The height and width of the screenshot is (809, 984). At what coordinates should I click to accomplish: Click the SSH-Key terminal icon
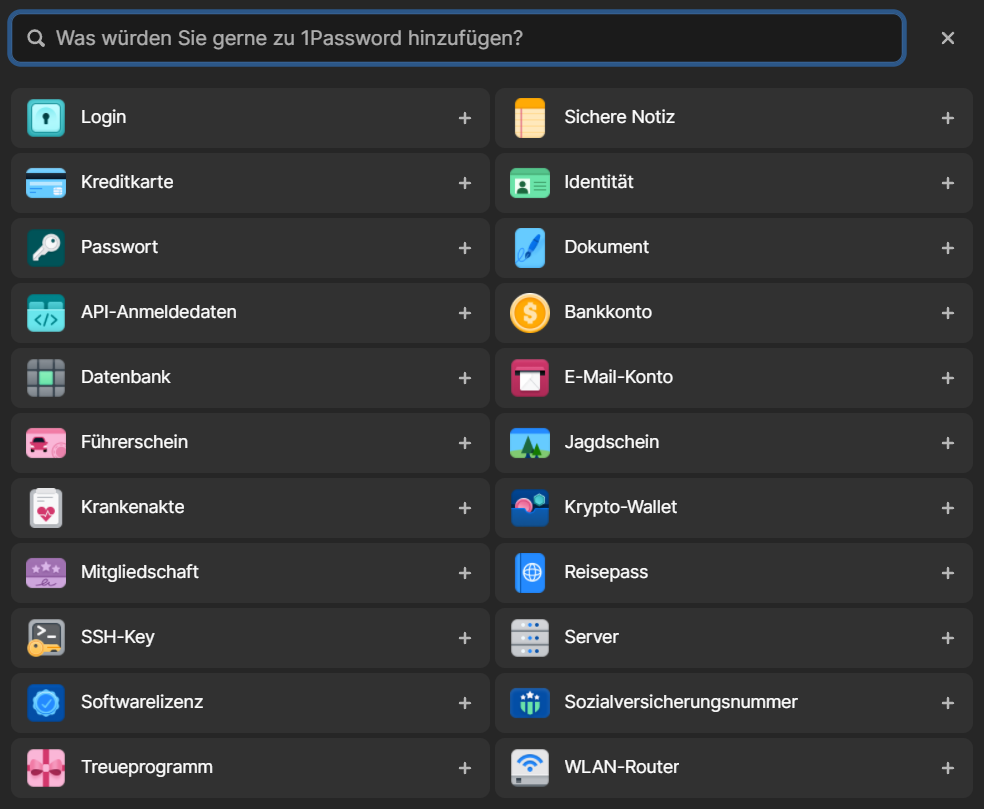(x=46, y=638)
